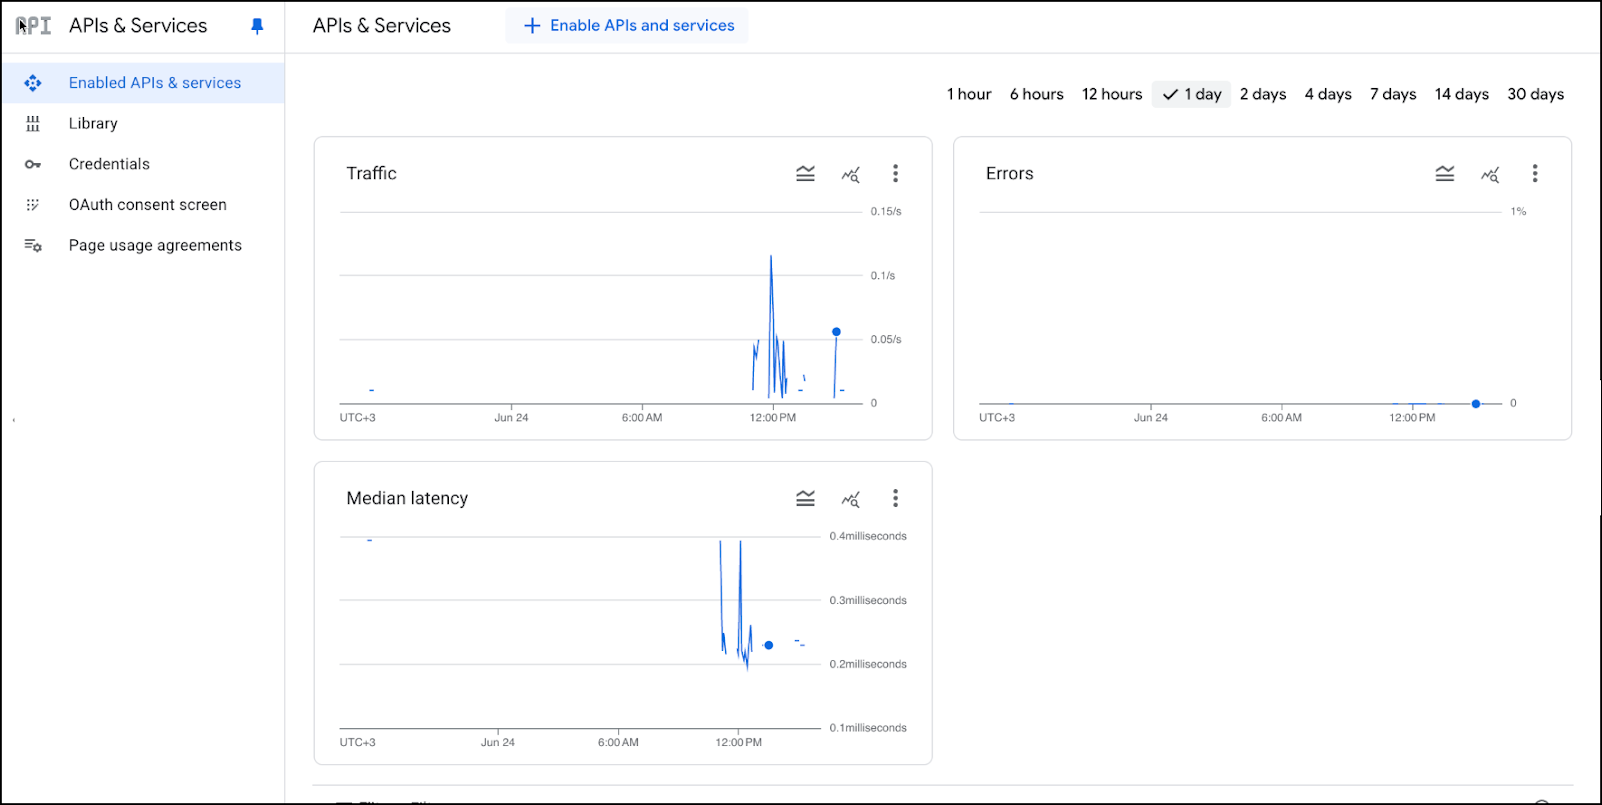1602x805 pixels.
Task: Click the latest data point on Traffic chart
Action: [x=836, y=332]
